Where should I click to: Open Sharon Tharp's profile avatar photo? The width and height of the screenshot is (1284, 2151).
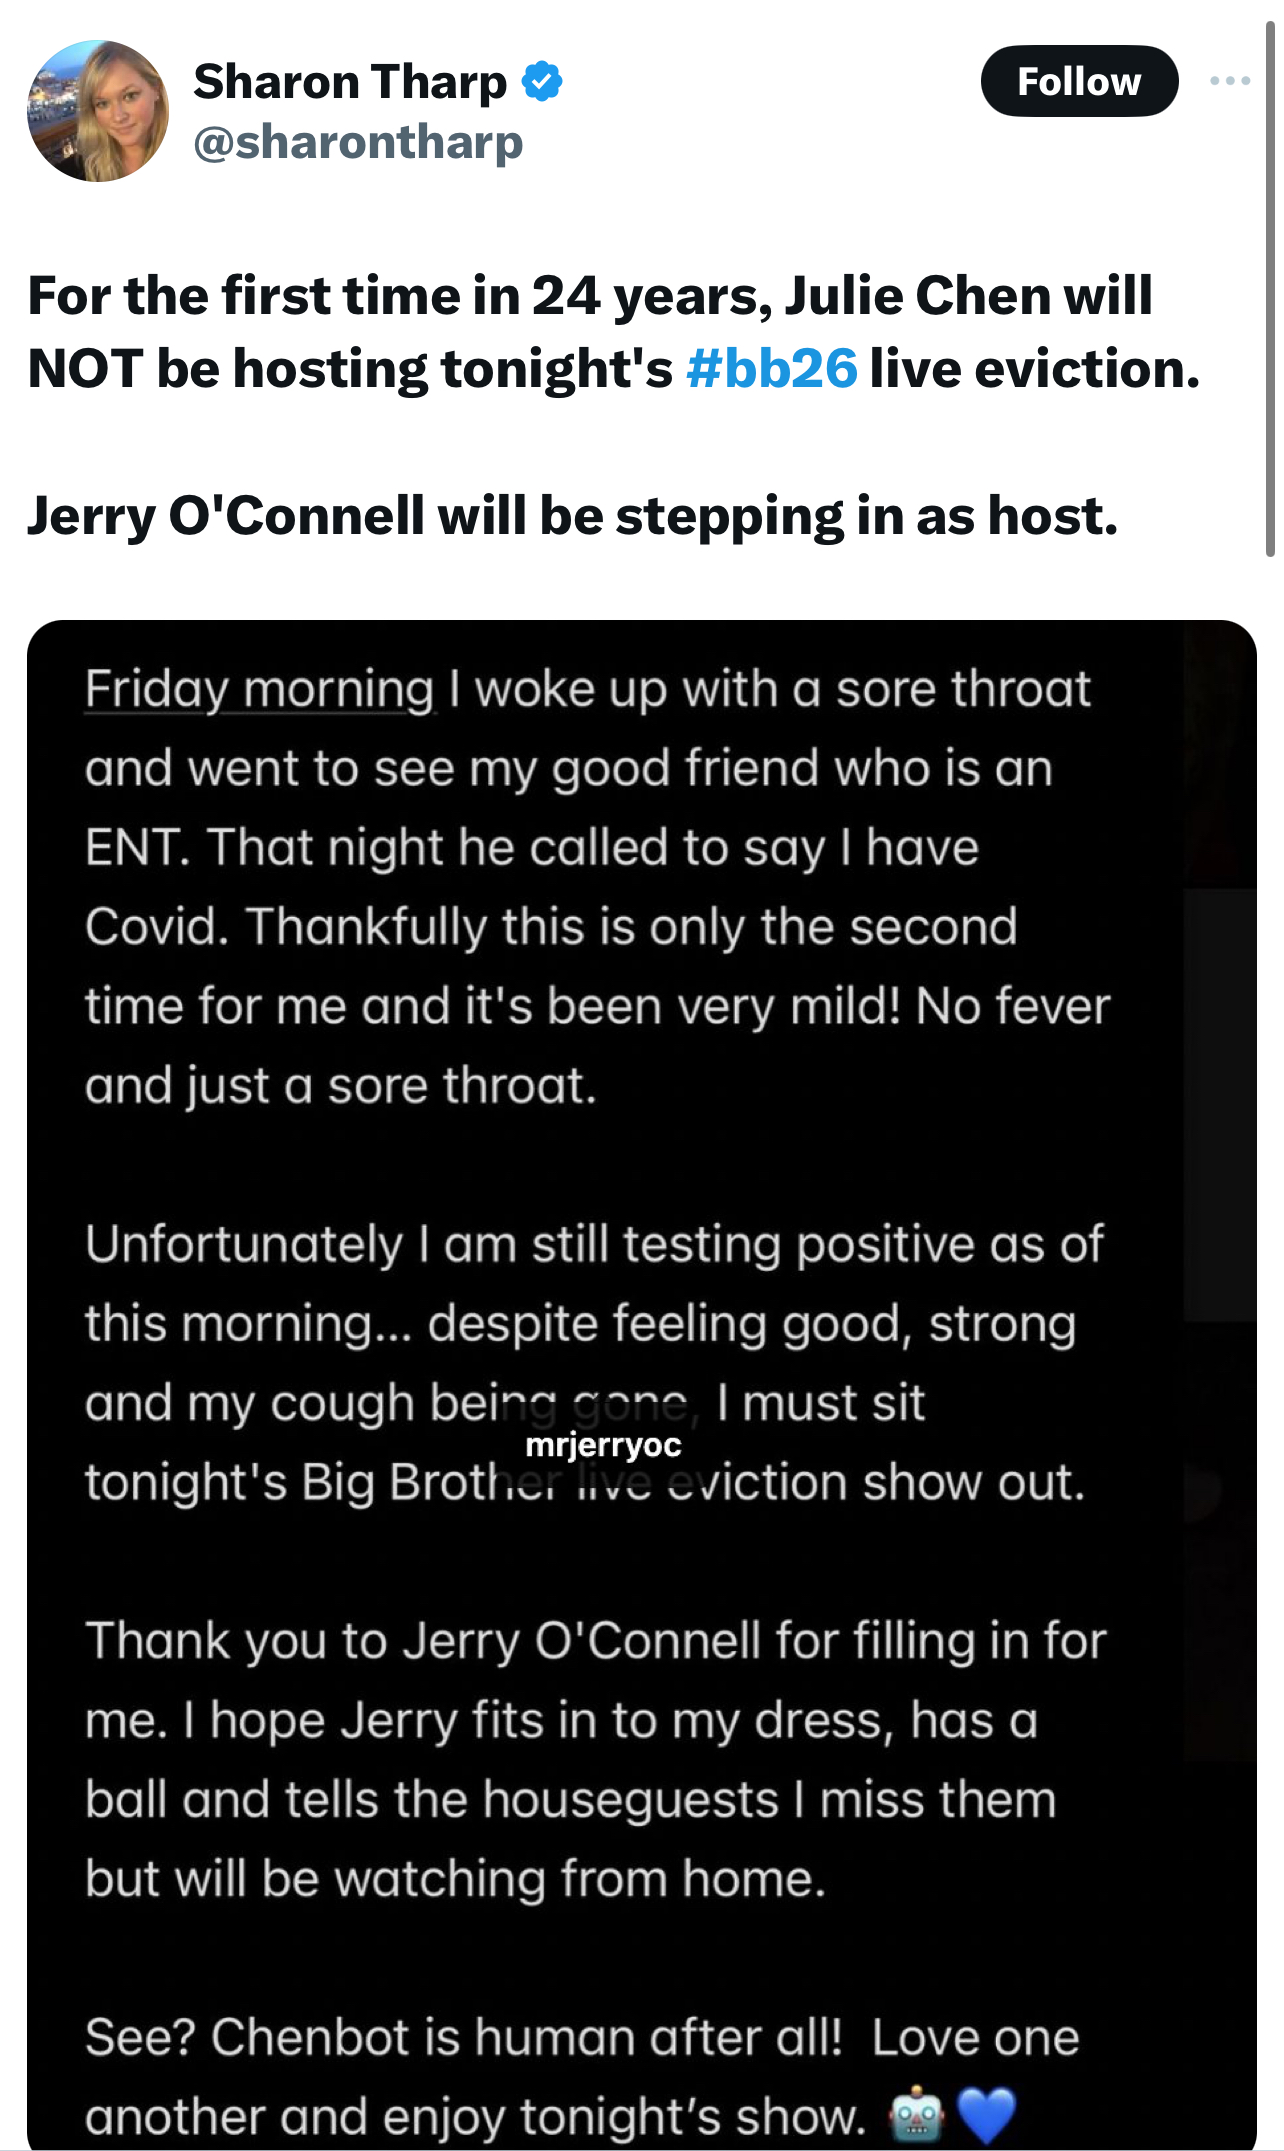(x=98, y=111)
